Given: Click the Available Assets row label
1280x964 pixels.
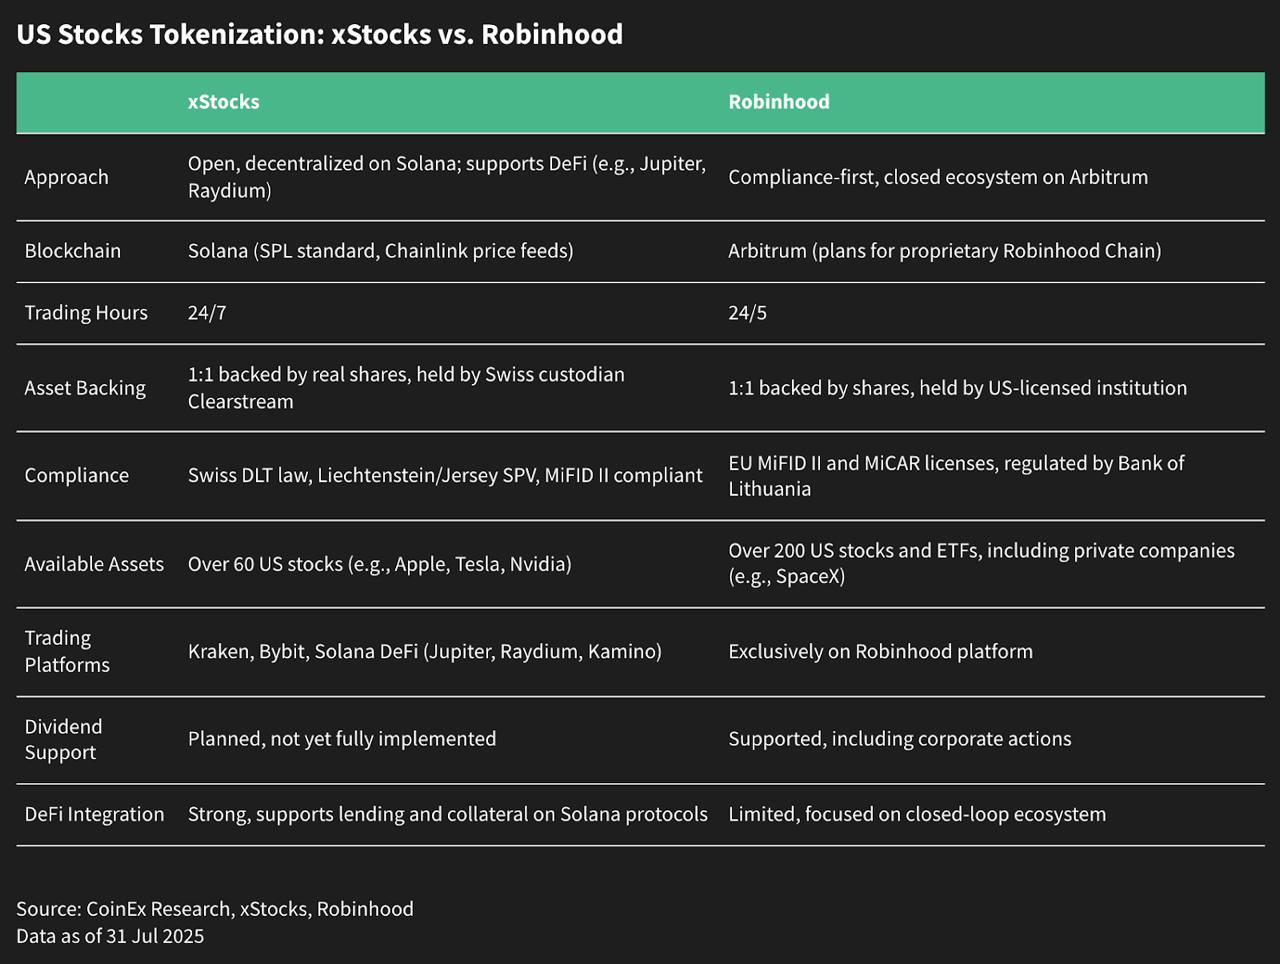Looking at the screenshot, I should click(x=94, y=564).
